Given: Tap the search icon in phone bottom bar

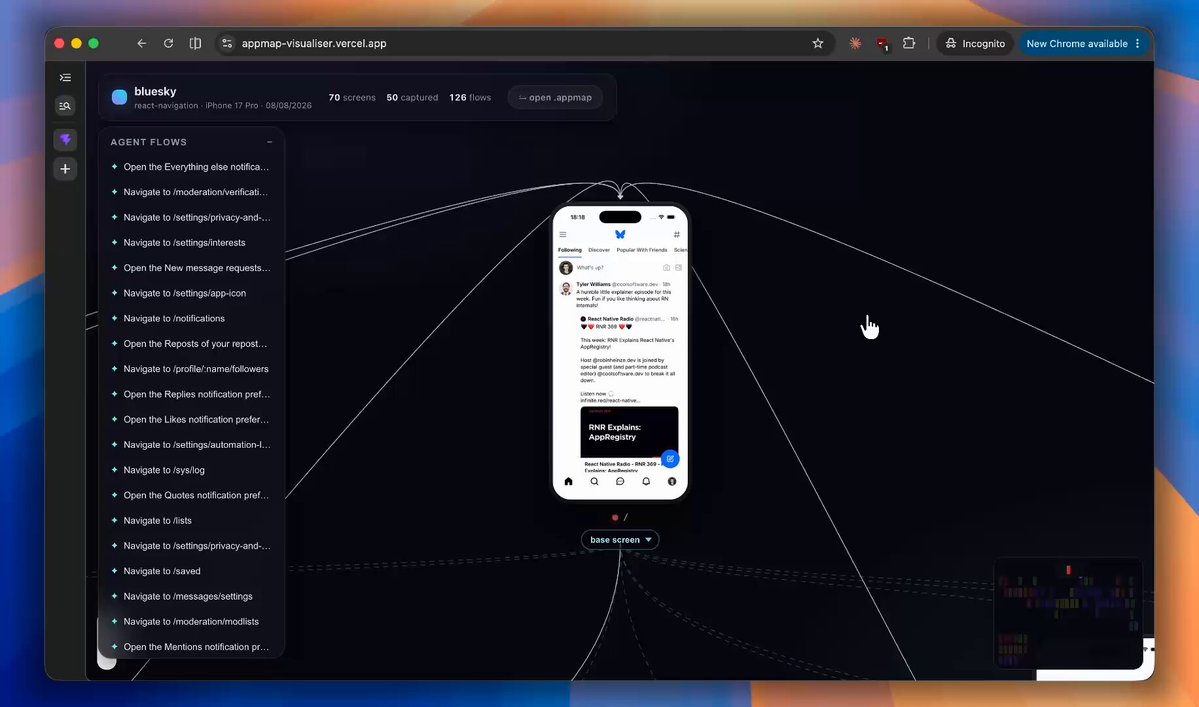Looking at the screenshot, I should [594, 482].
